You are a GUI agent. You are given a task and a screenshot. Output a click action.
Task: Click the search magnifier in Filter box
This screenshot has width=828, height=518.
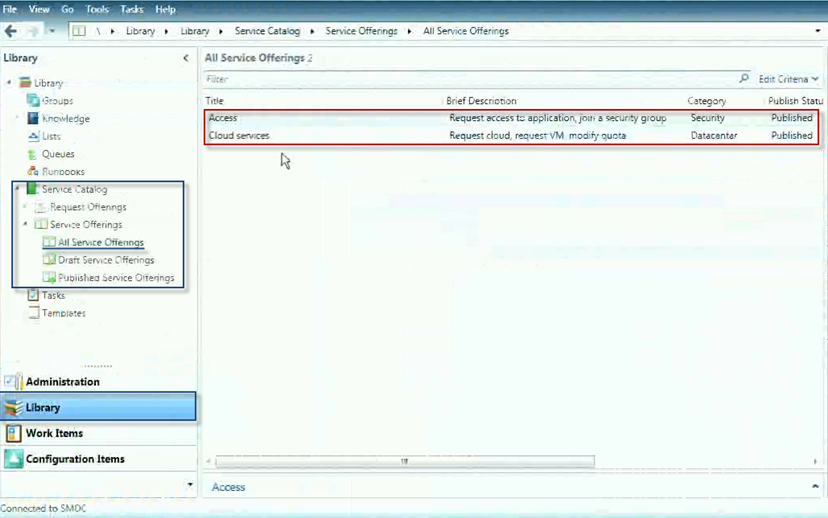pyautogui.click(x=743, y=78)
